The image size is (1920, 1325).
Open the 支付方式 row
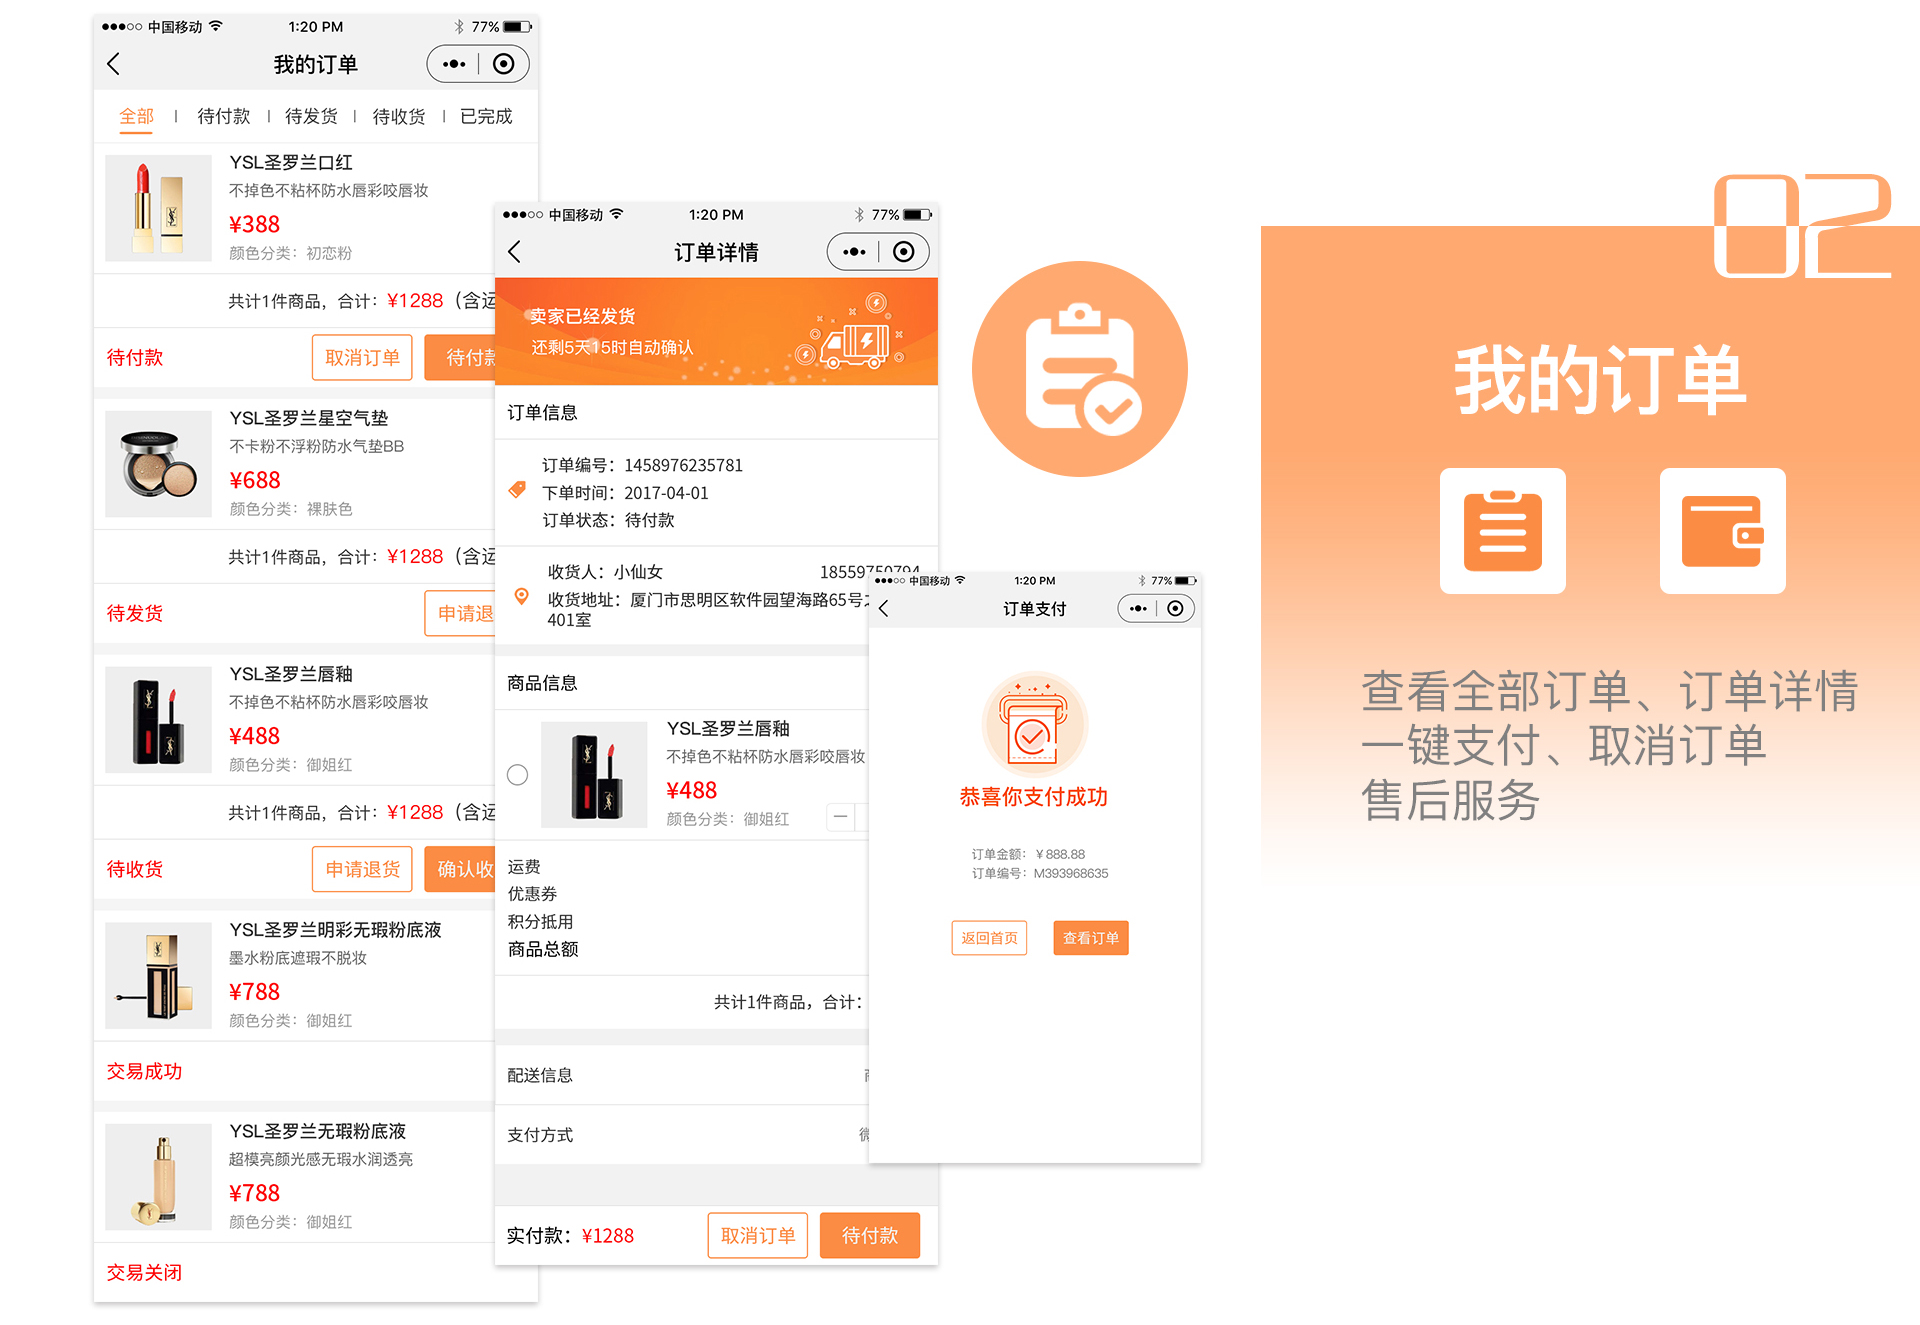pos(682,1135)
